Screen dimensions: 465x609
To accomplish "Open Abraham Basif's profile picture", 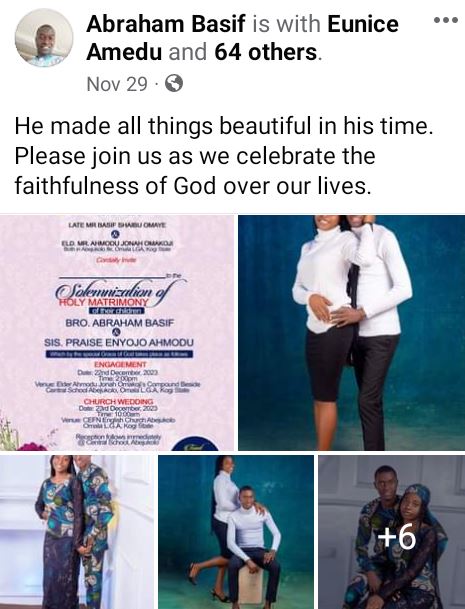I will [x=44, y=38].
